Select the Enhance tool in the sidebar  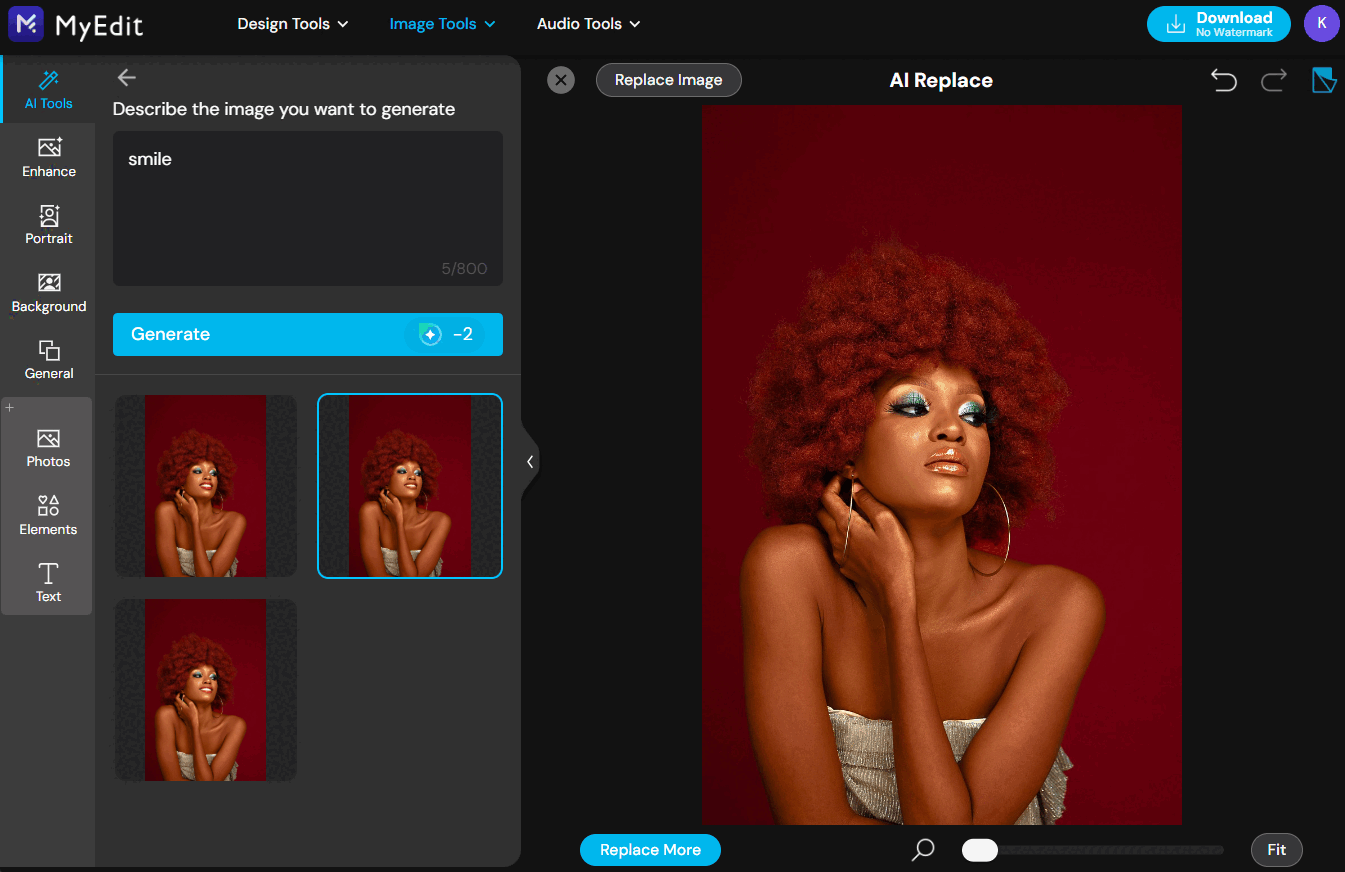click(x=48, y=157)
